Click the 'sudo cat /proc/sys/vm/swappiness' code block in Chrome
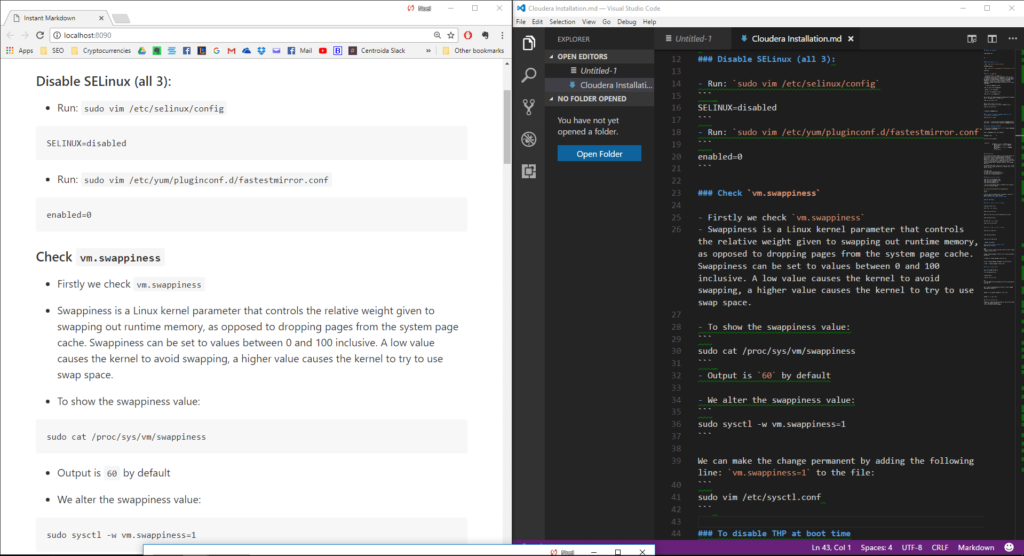The height and width of the screenshot is (556, 1024). pyautogui.click(x=251, y=436)
